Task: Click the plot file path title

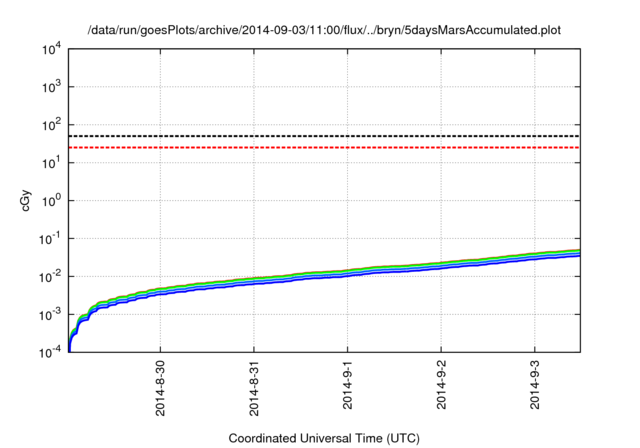Action: (324, 30)
